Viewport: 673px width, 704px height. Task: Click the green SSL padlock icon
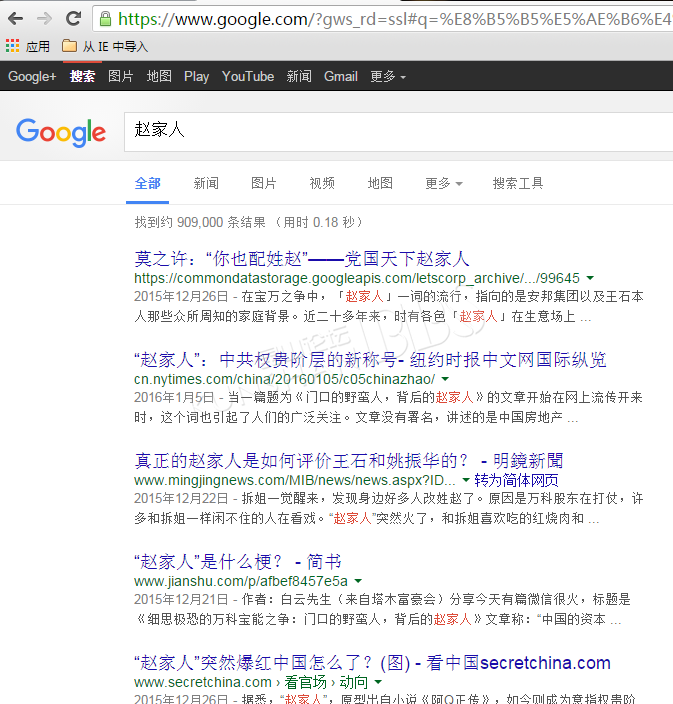click(106, 19)
